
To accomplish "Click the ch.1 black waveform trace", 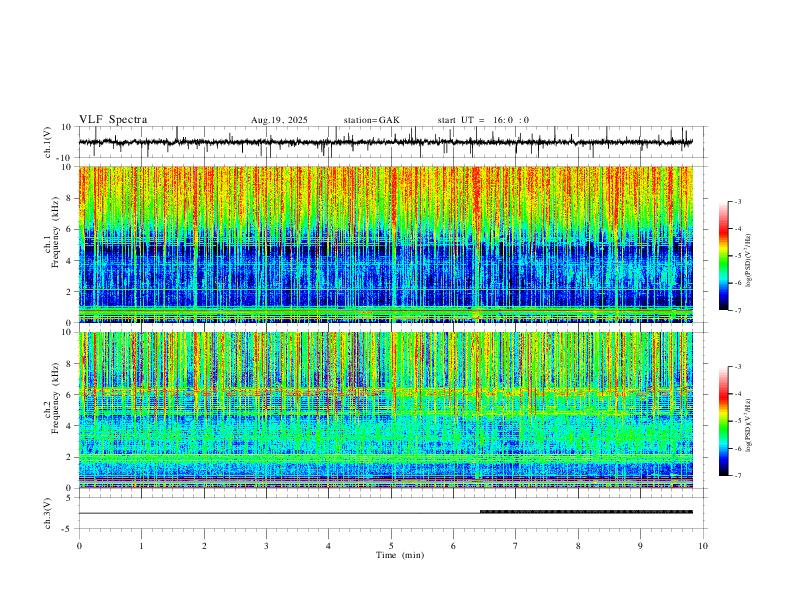I will [386, 142].
